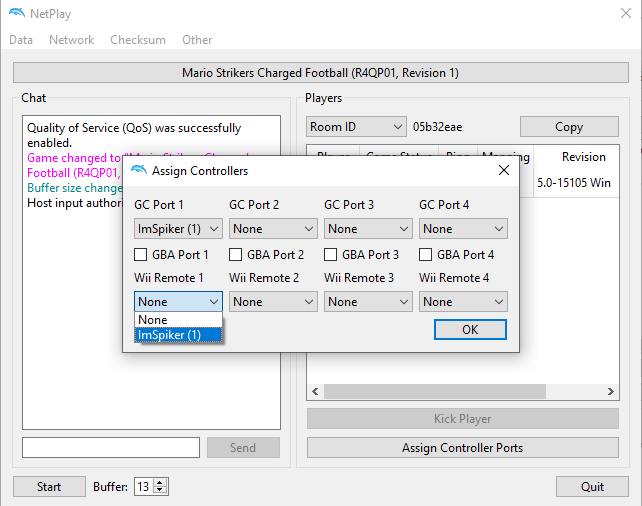Toggle the GBA Port 3 checkbox
642x506 pixels.
[330, 255]
